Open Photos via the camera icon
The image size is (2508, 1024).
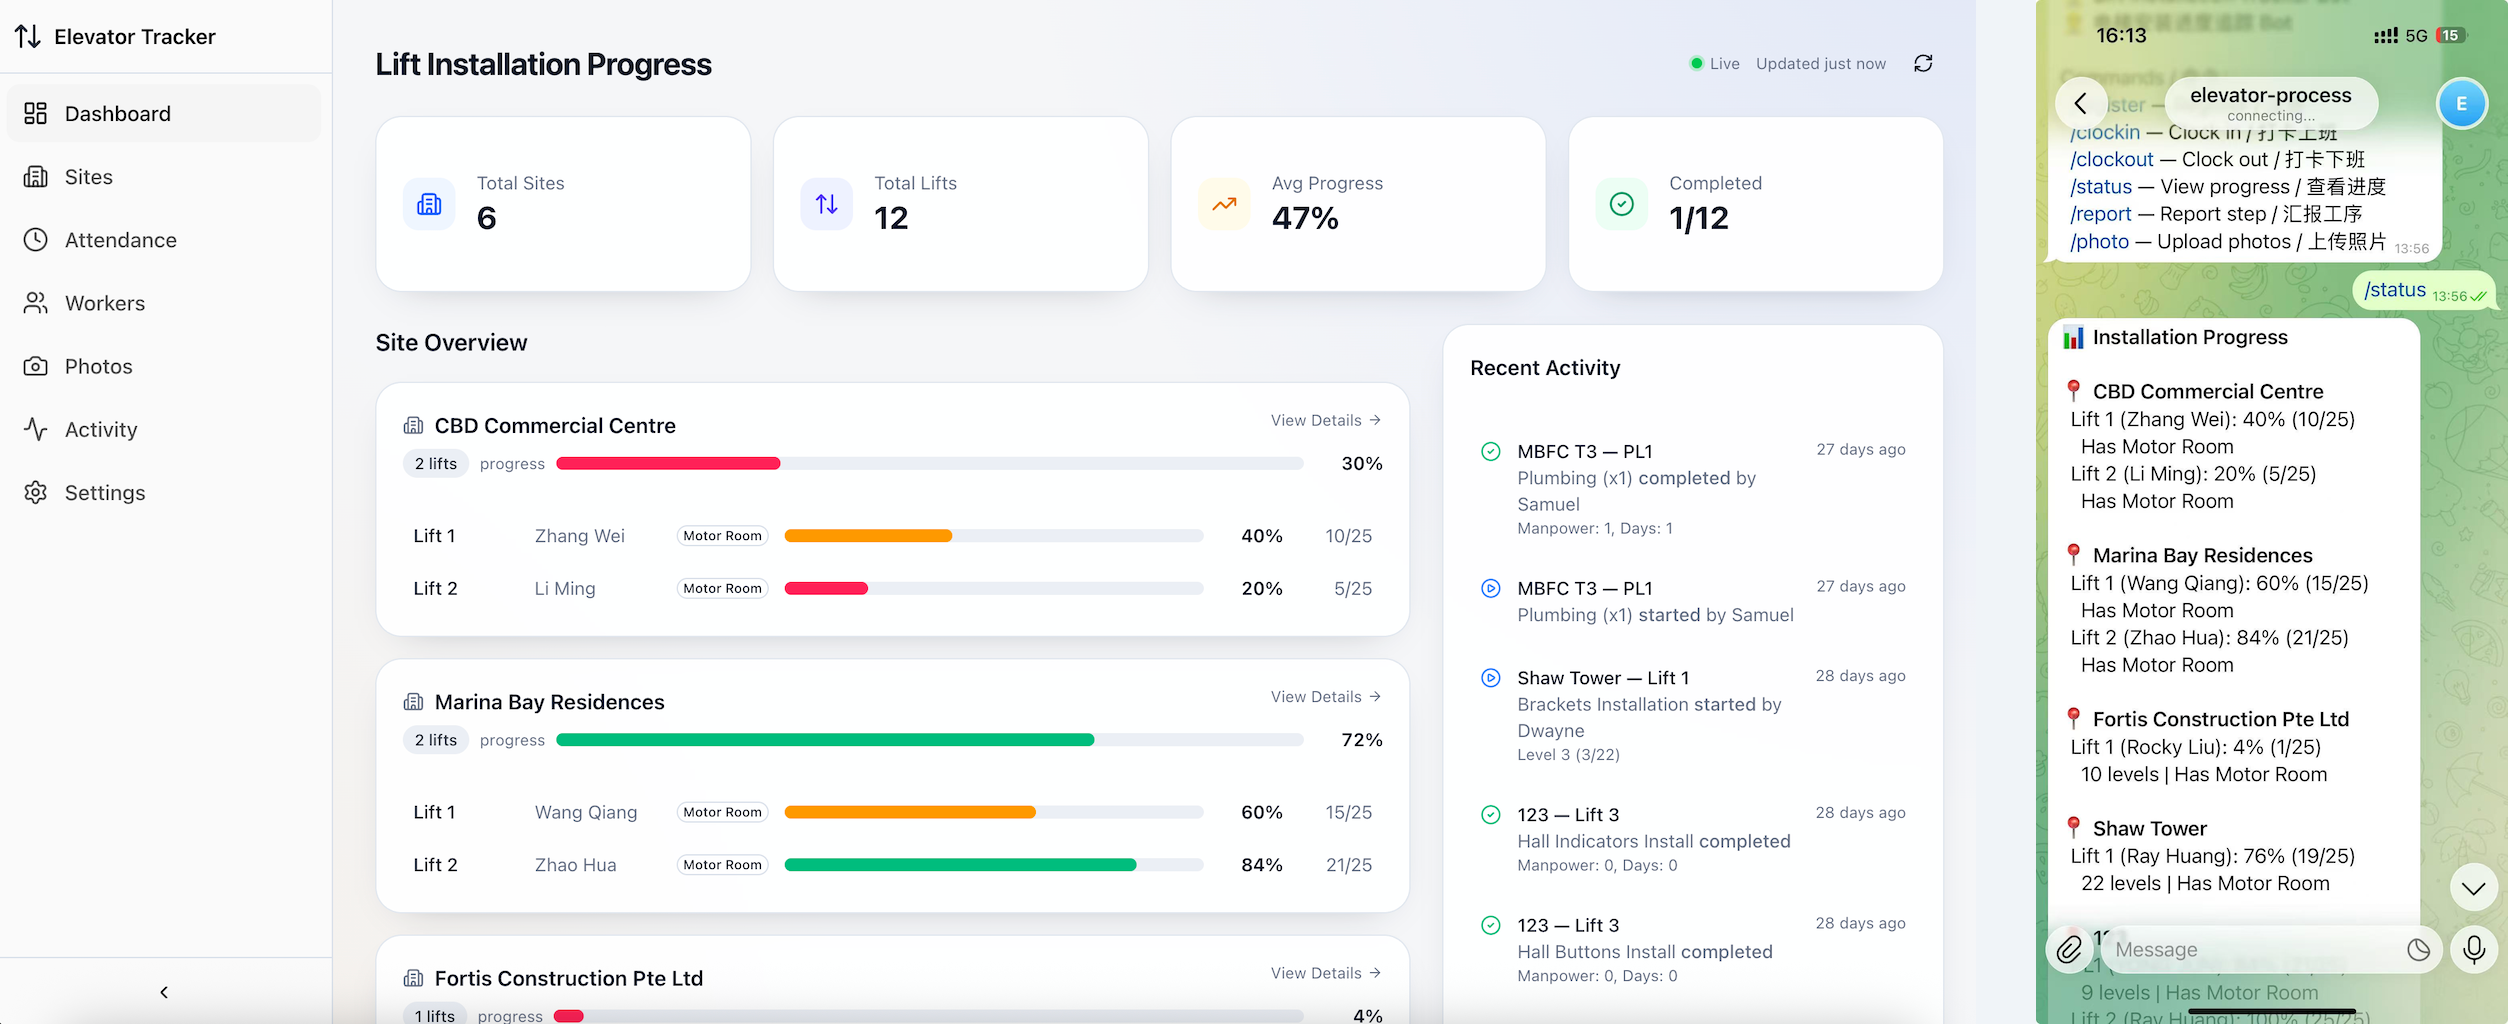(x=36, y=366)
